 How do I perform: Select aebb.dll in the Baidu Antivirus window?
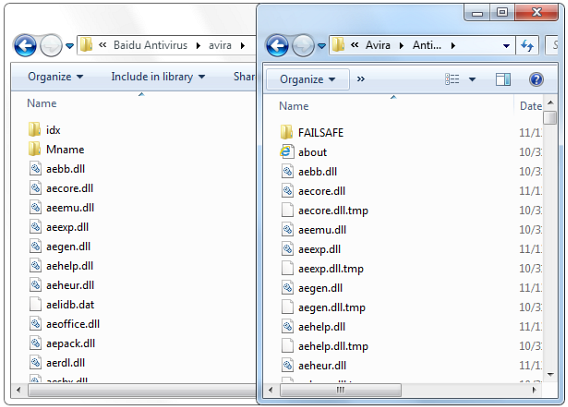(57, 169)
